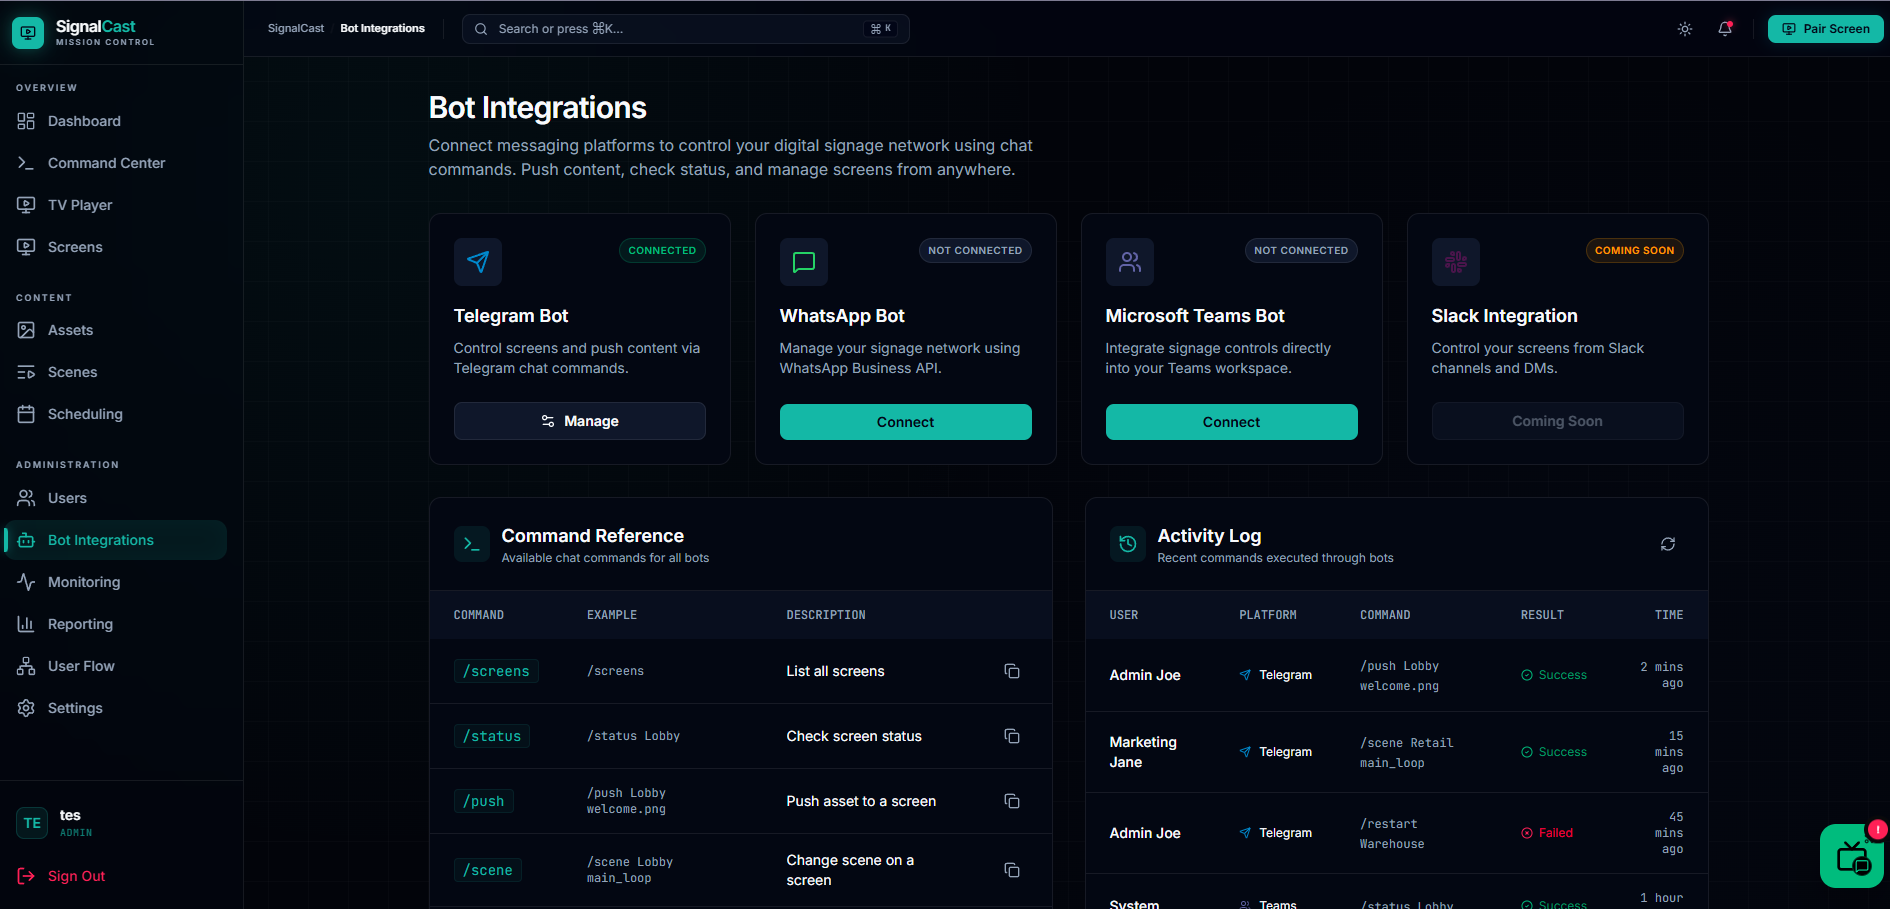The image size is (1890, 909).
Task: Copy the /status command
Action: [x=1012, y=736]
